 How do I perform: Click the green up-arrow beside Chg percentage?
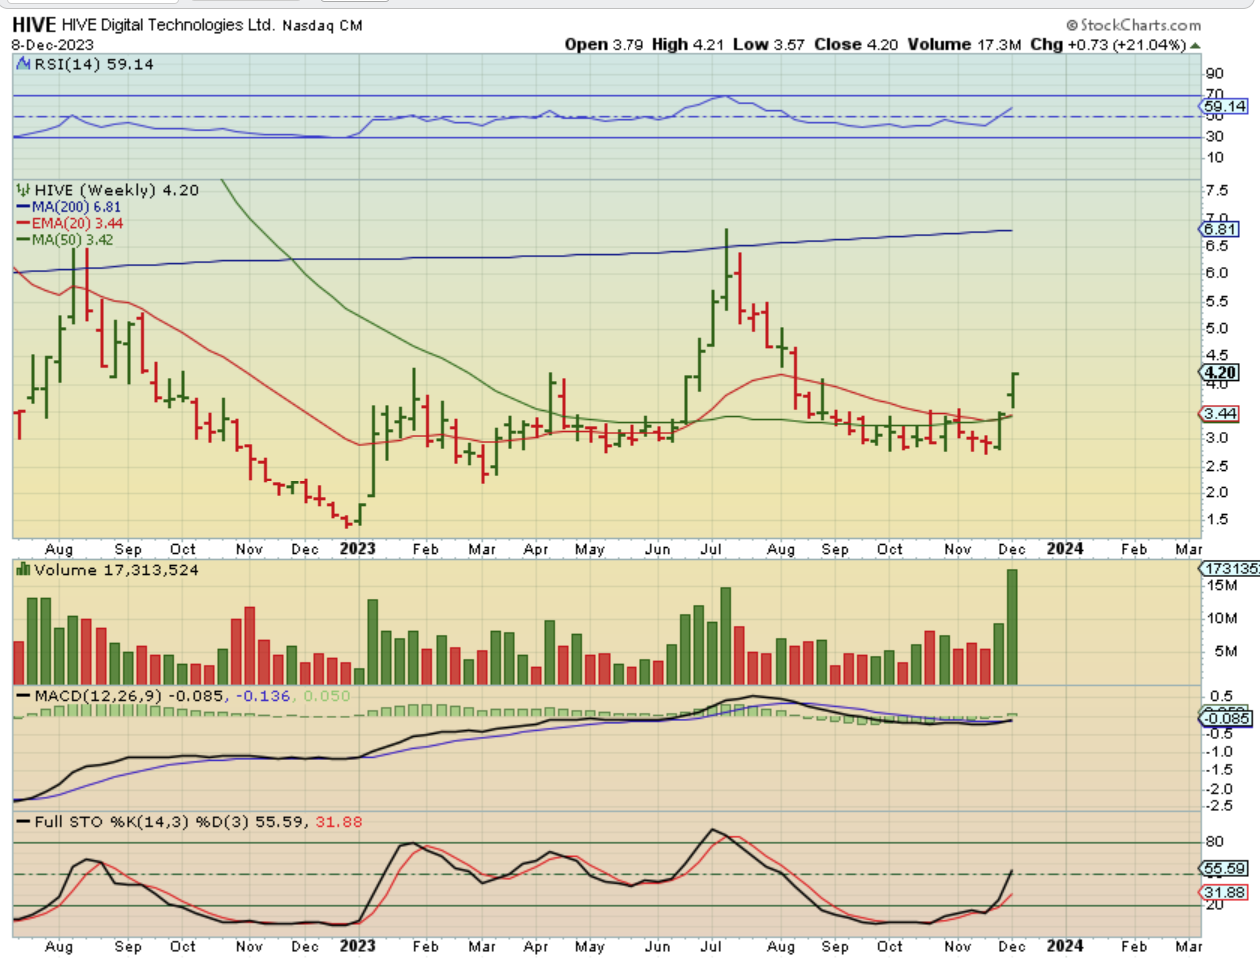click(1195, 45)
